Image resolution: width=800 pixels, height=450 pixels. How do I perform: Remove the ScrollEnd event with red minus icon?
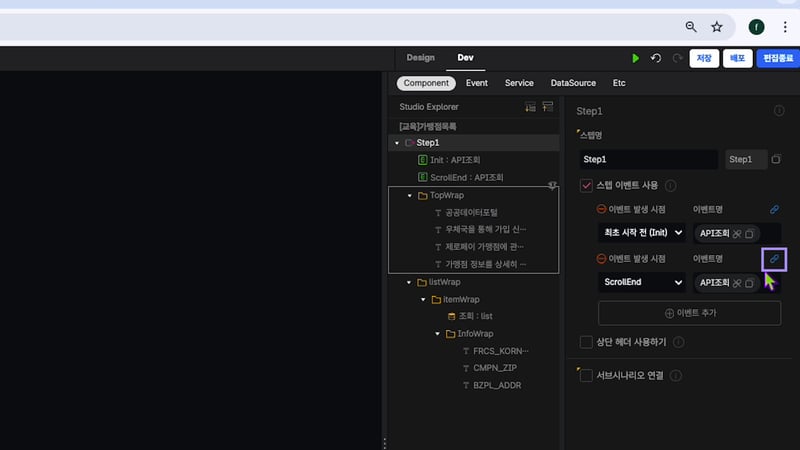[602, 259]
